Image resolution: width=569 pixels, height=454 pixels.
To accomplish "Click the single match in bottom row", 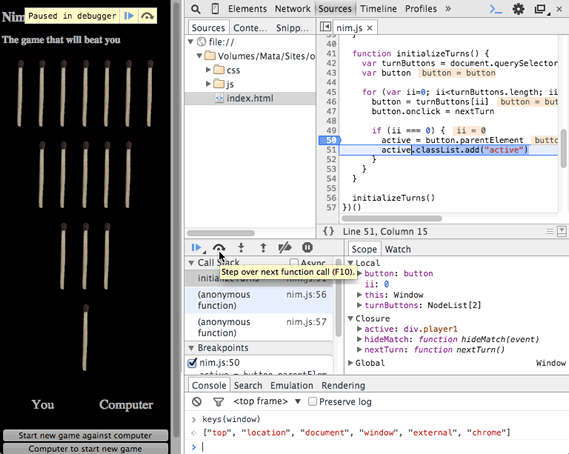I will [85, 338].
